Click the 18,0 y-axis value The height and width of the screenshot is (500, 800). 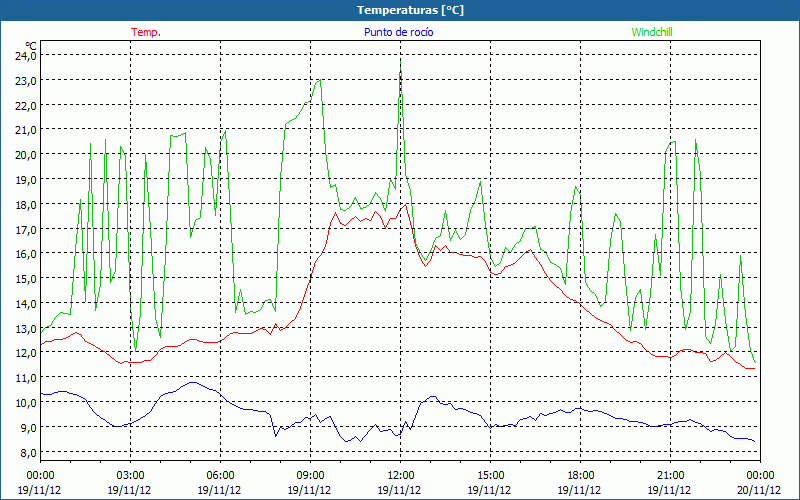(26, 205)
